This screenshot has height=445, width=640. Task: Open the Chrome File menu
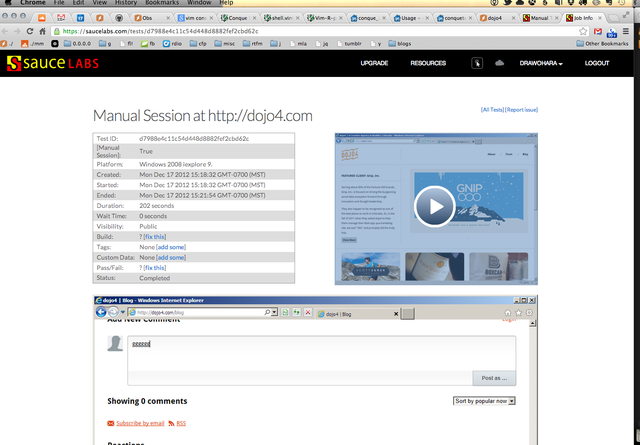[x=59, y=2]
